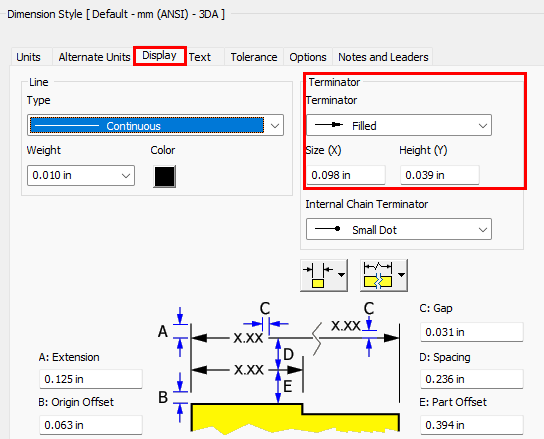Screen dimensions: 544x439
Task: Click the E: Part Offset 0.394 in field
Action: coord(472,425)
